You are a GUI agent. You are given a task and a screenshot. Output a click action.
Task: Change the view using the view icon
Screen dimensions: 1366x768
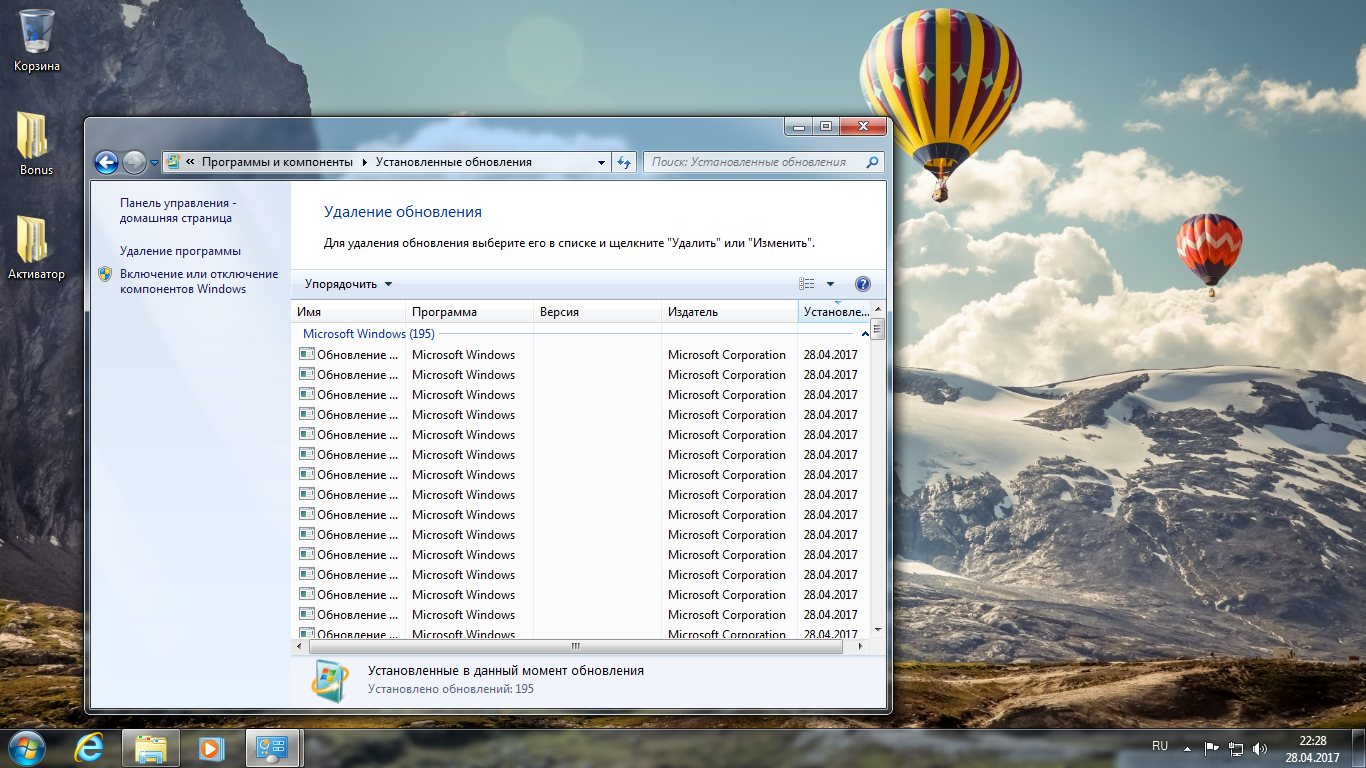tap(807, 284)
